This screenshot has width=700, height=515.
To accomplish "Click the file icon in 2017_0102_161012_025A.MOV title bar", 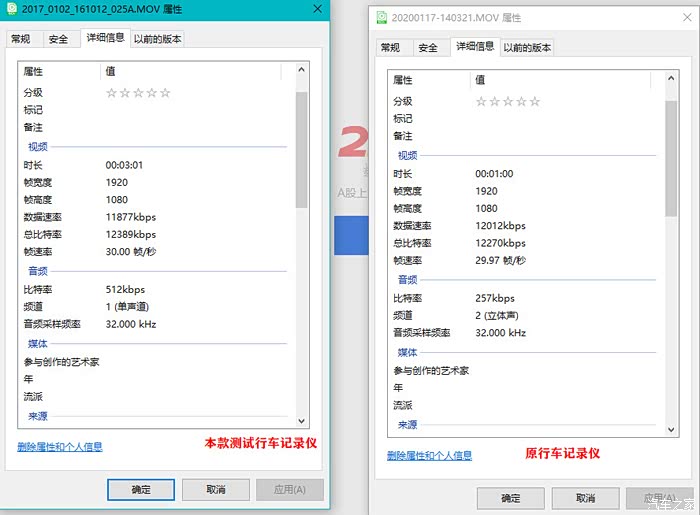I will click(x=11, y=9).
